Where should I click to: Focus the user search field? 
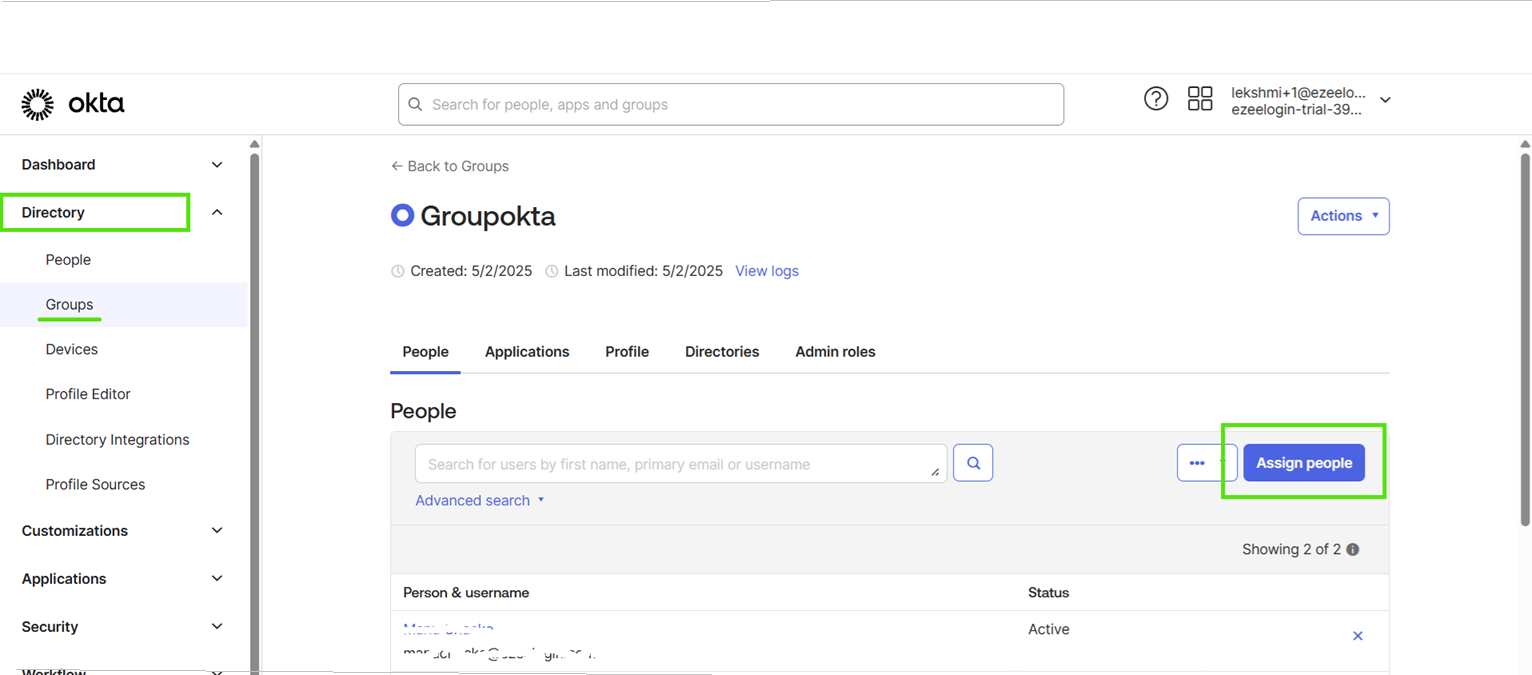(x=681, y=464)
